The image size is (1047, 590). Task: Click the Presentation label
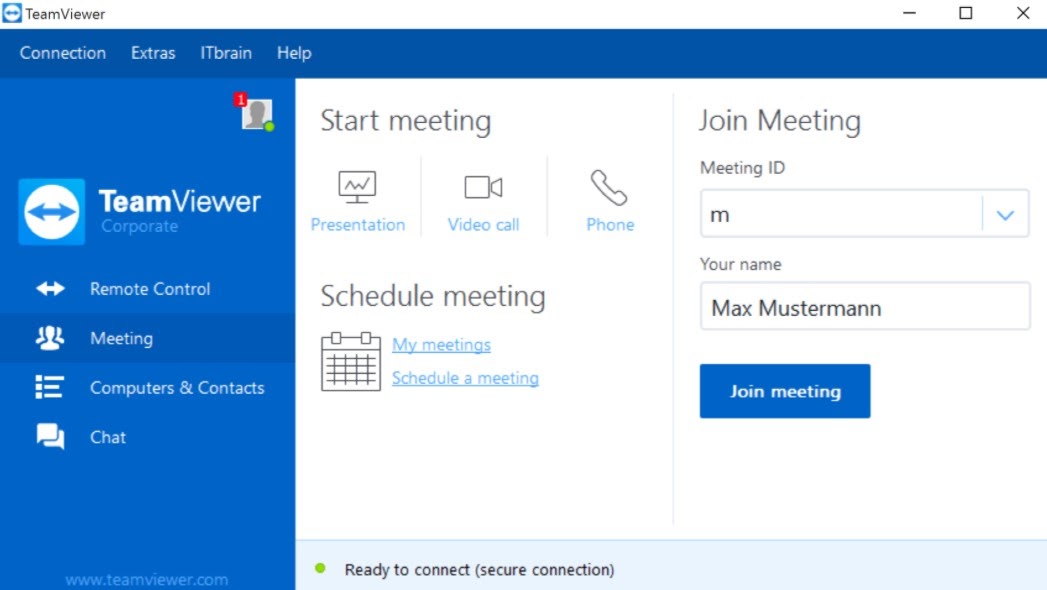point(358,225)
